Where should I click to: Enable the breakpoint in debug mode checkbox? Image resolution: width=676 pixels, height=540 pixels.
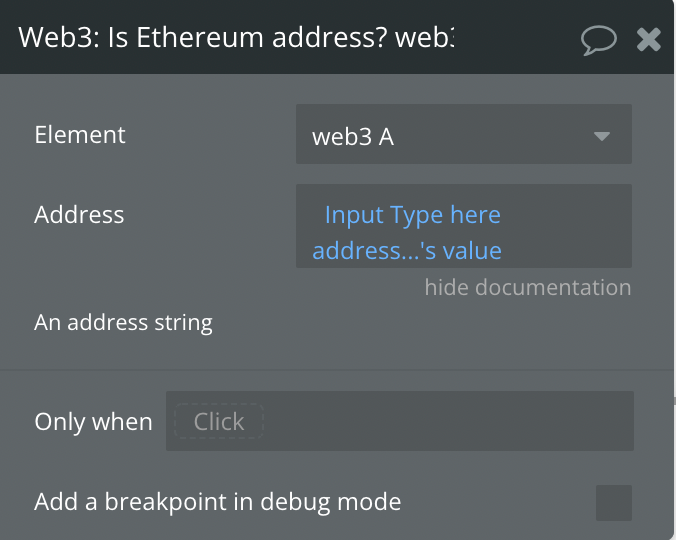614,503
